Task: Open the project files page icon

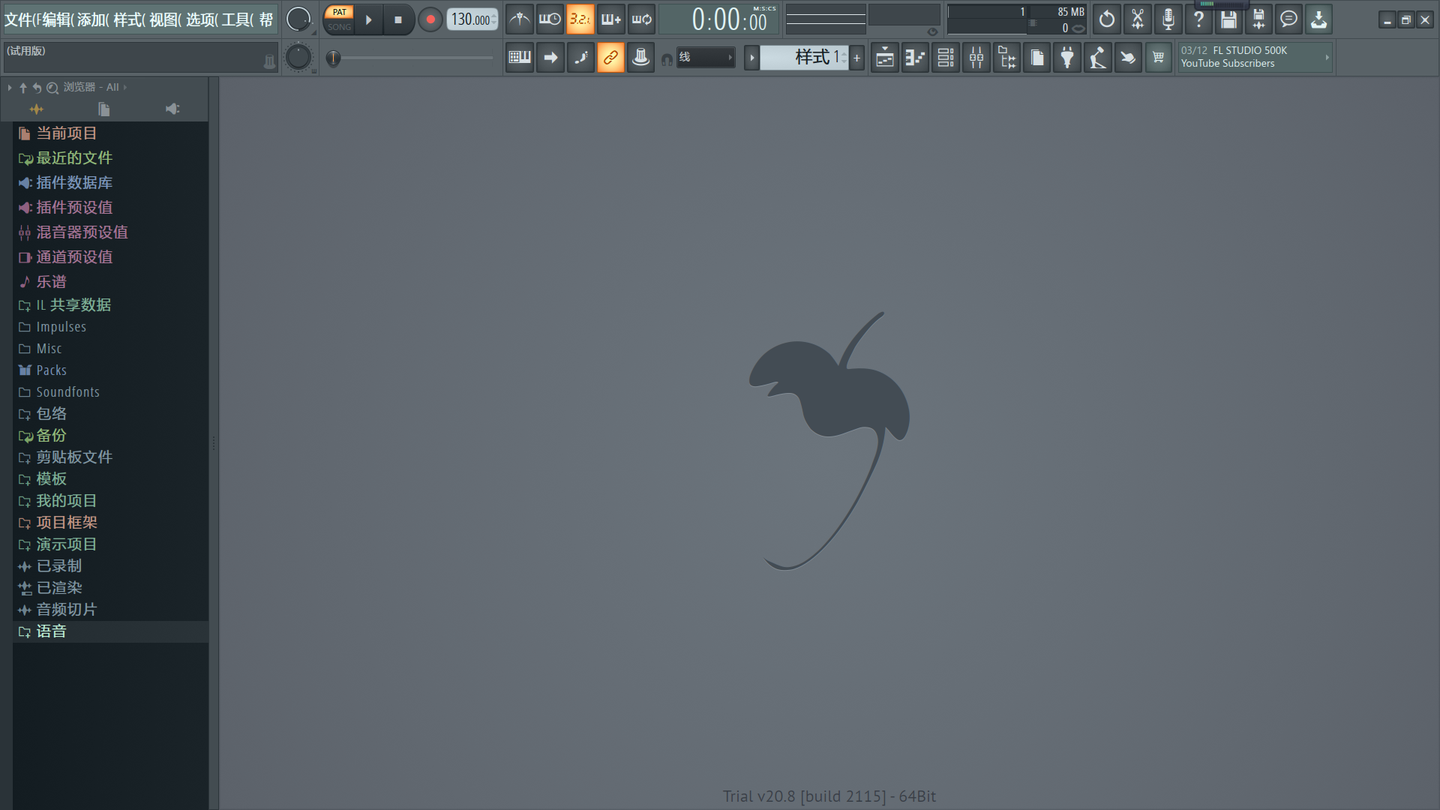Action: pyautogui.click(x=1037, y=57)
